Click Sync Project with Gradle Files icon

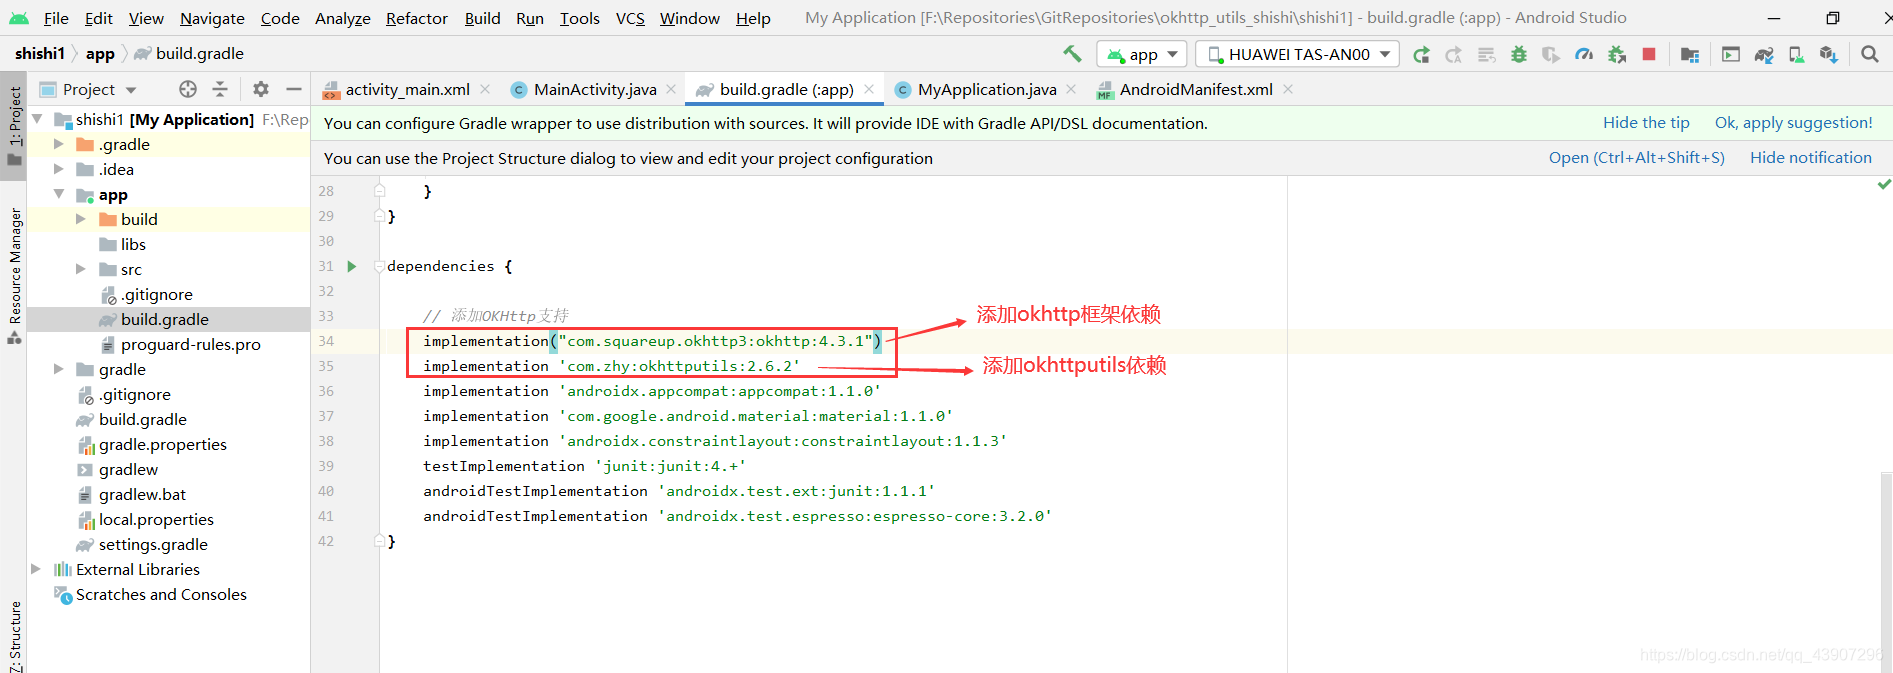pyautogui.click(x=1764, y=54)
